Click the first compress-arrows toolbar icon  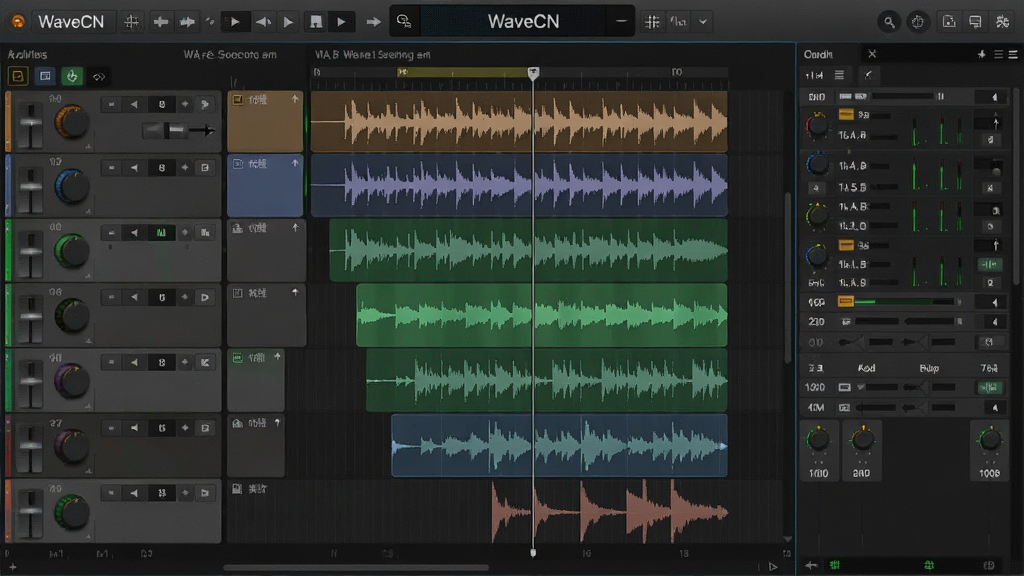point(161,22)
